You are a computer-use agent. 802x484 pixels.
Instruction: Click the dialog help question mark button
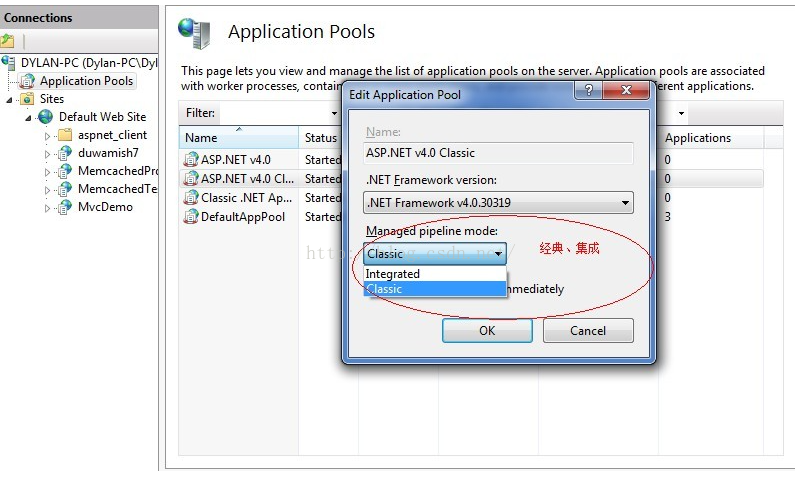pos(589,91)
